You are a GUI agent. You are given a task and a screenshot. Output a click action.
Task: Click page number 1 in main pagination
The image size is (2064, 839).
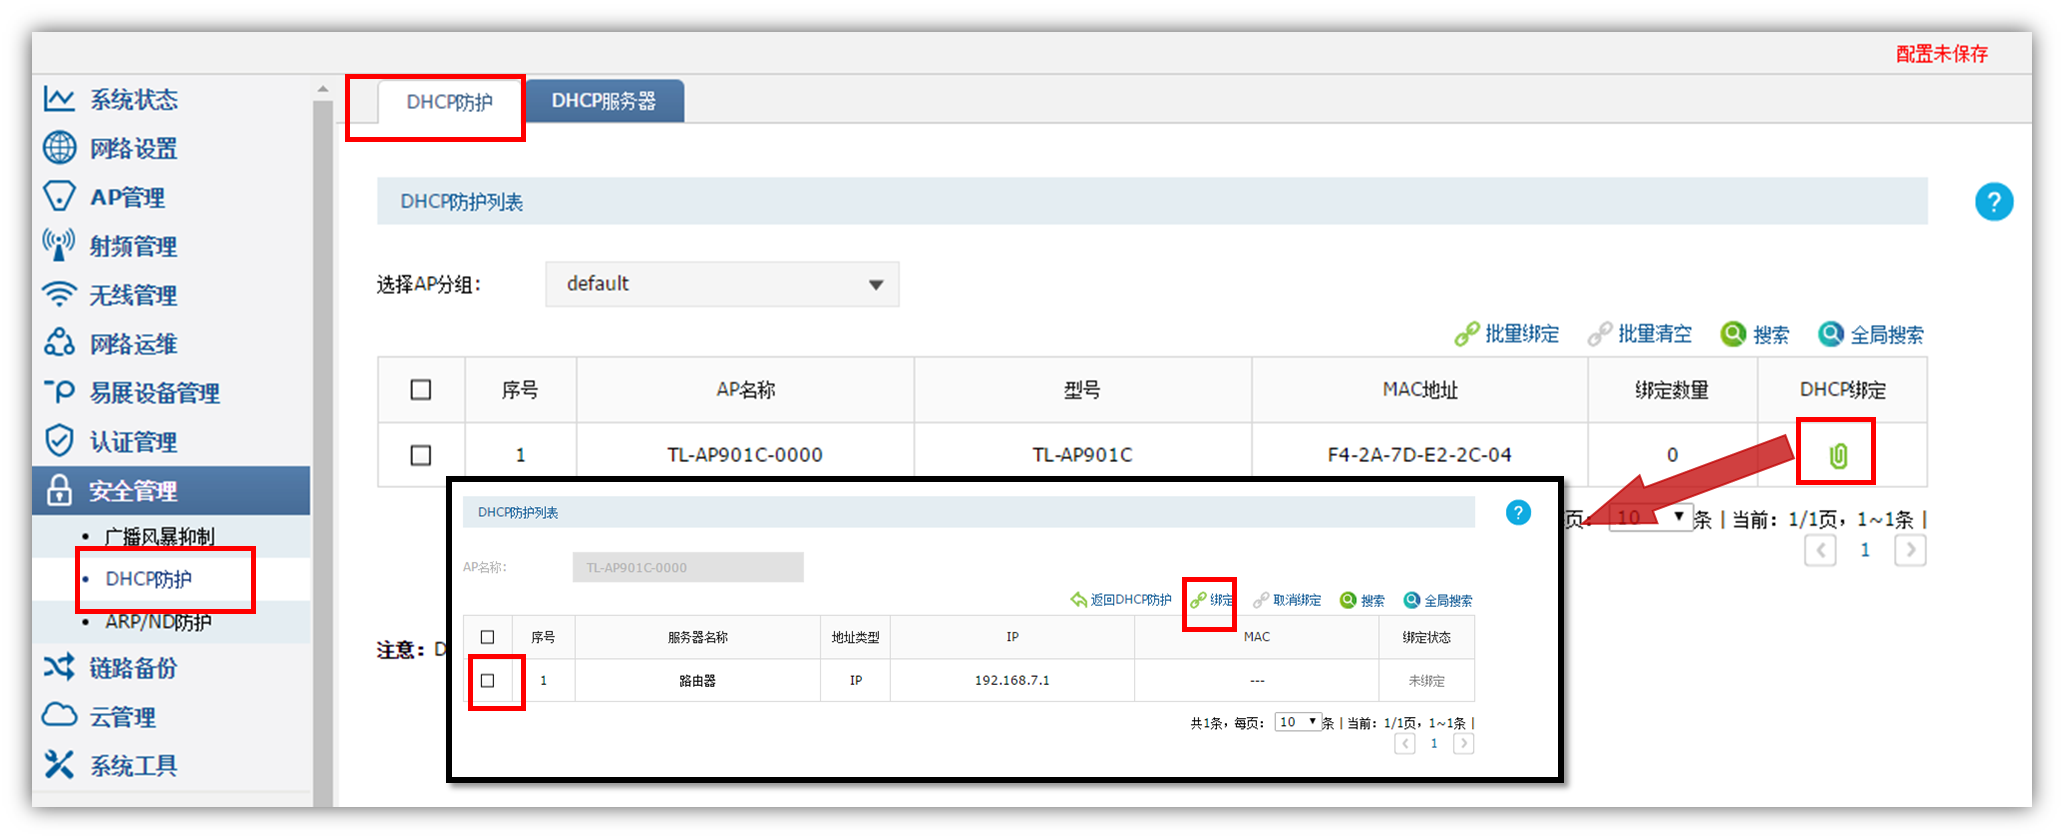tap(1865, 550)
